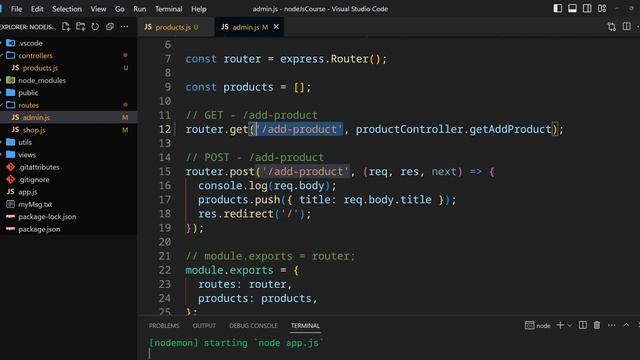Select admin.js in the Explorer tree

pyautogui.click(x=69, y=118)
